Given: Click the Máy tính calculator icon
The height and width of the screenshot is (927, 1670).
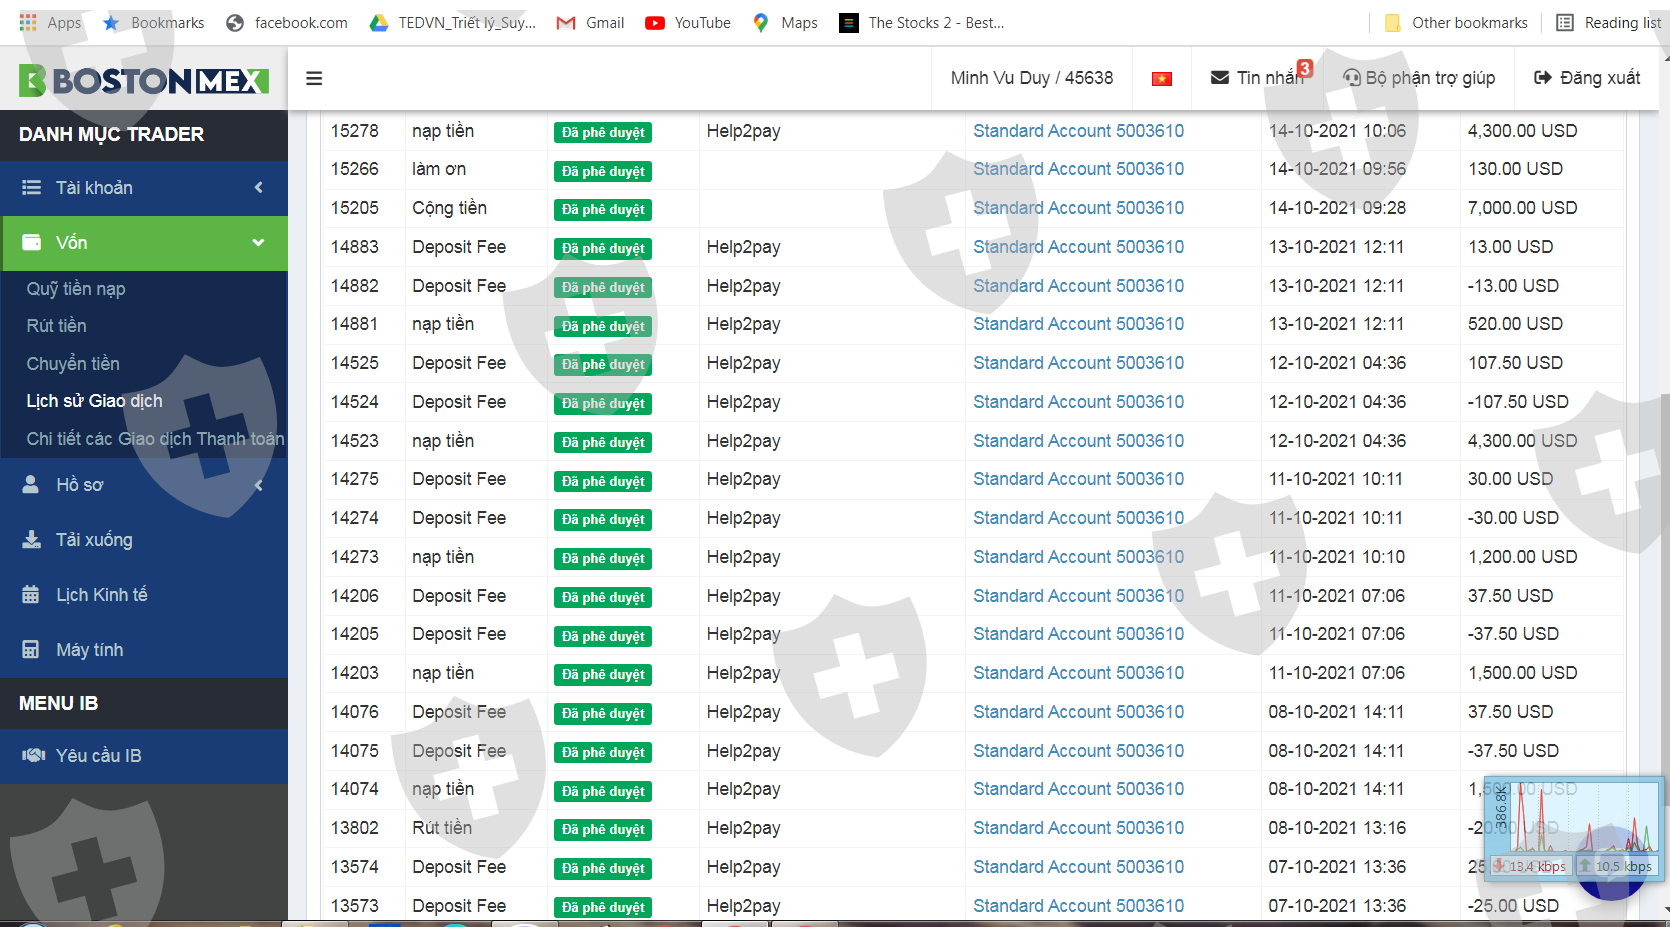Looking at the screenshot, I should (31, 650).
